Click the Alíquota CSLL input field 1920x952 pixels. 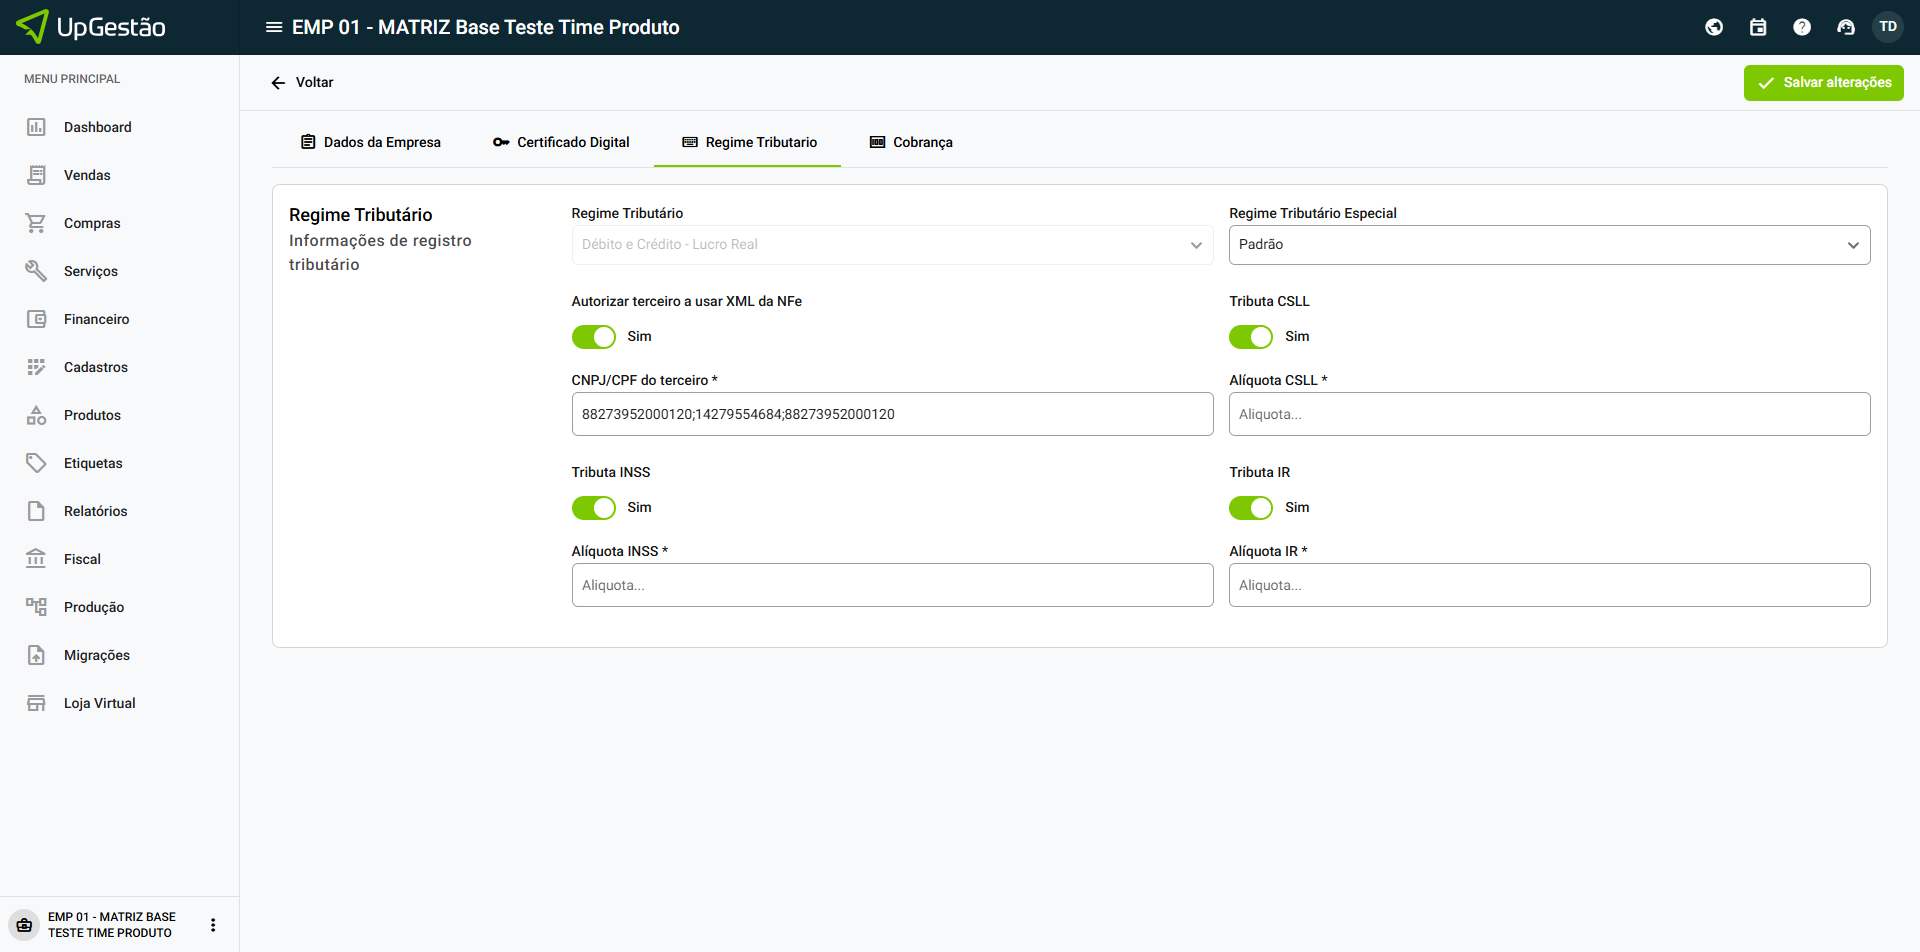tap(1549, 414)
